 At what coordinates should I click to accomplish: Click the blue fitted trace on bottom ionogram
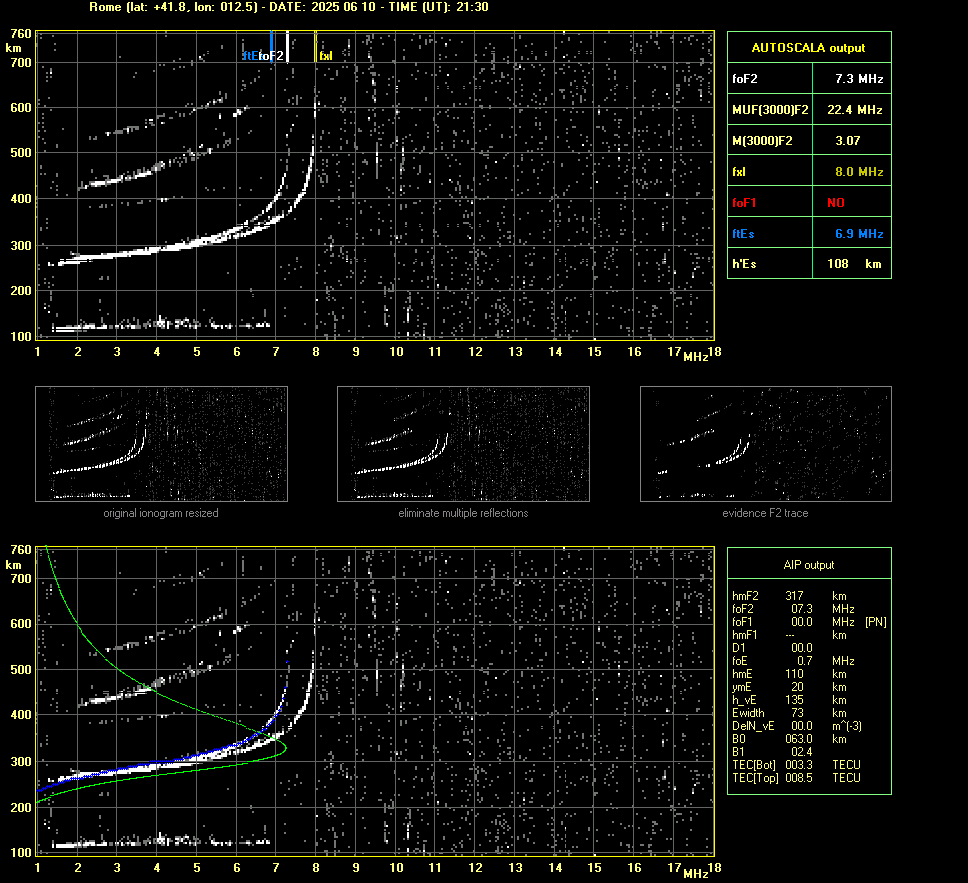[185, 758]
